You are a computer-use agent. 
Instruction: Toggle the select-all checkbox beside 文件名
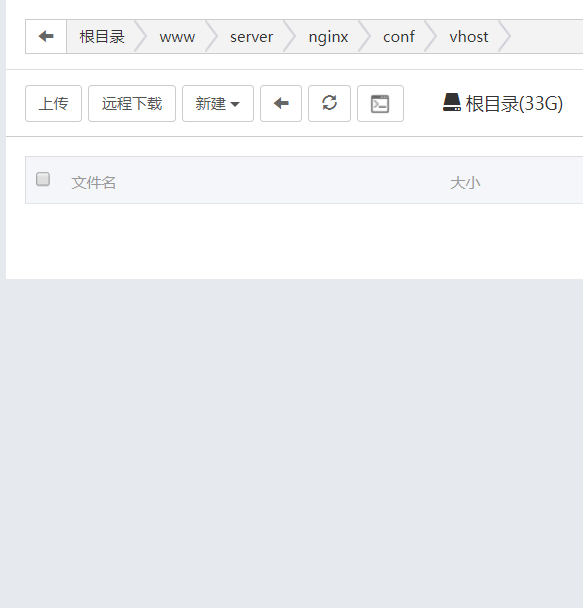[43, 180]
